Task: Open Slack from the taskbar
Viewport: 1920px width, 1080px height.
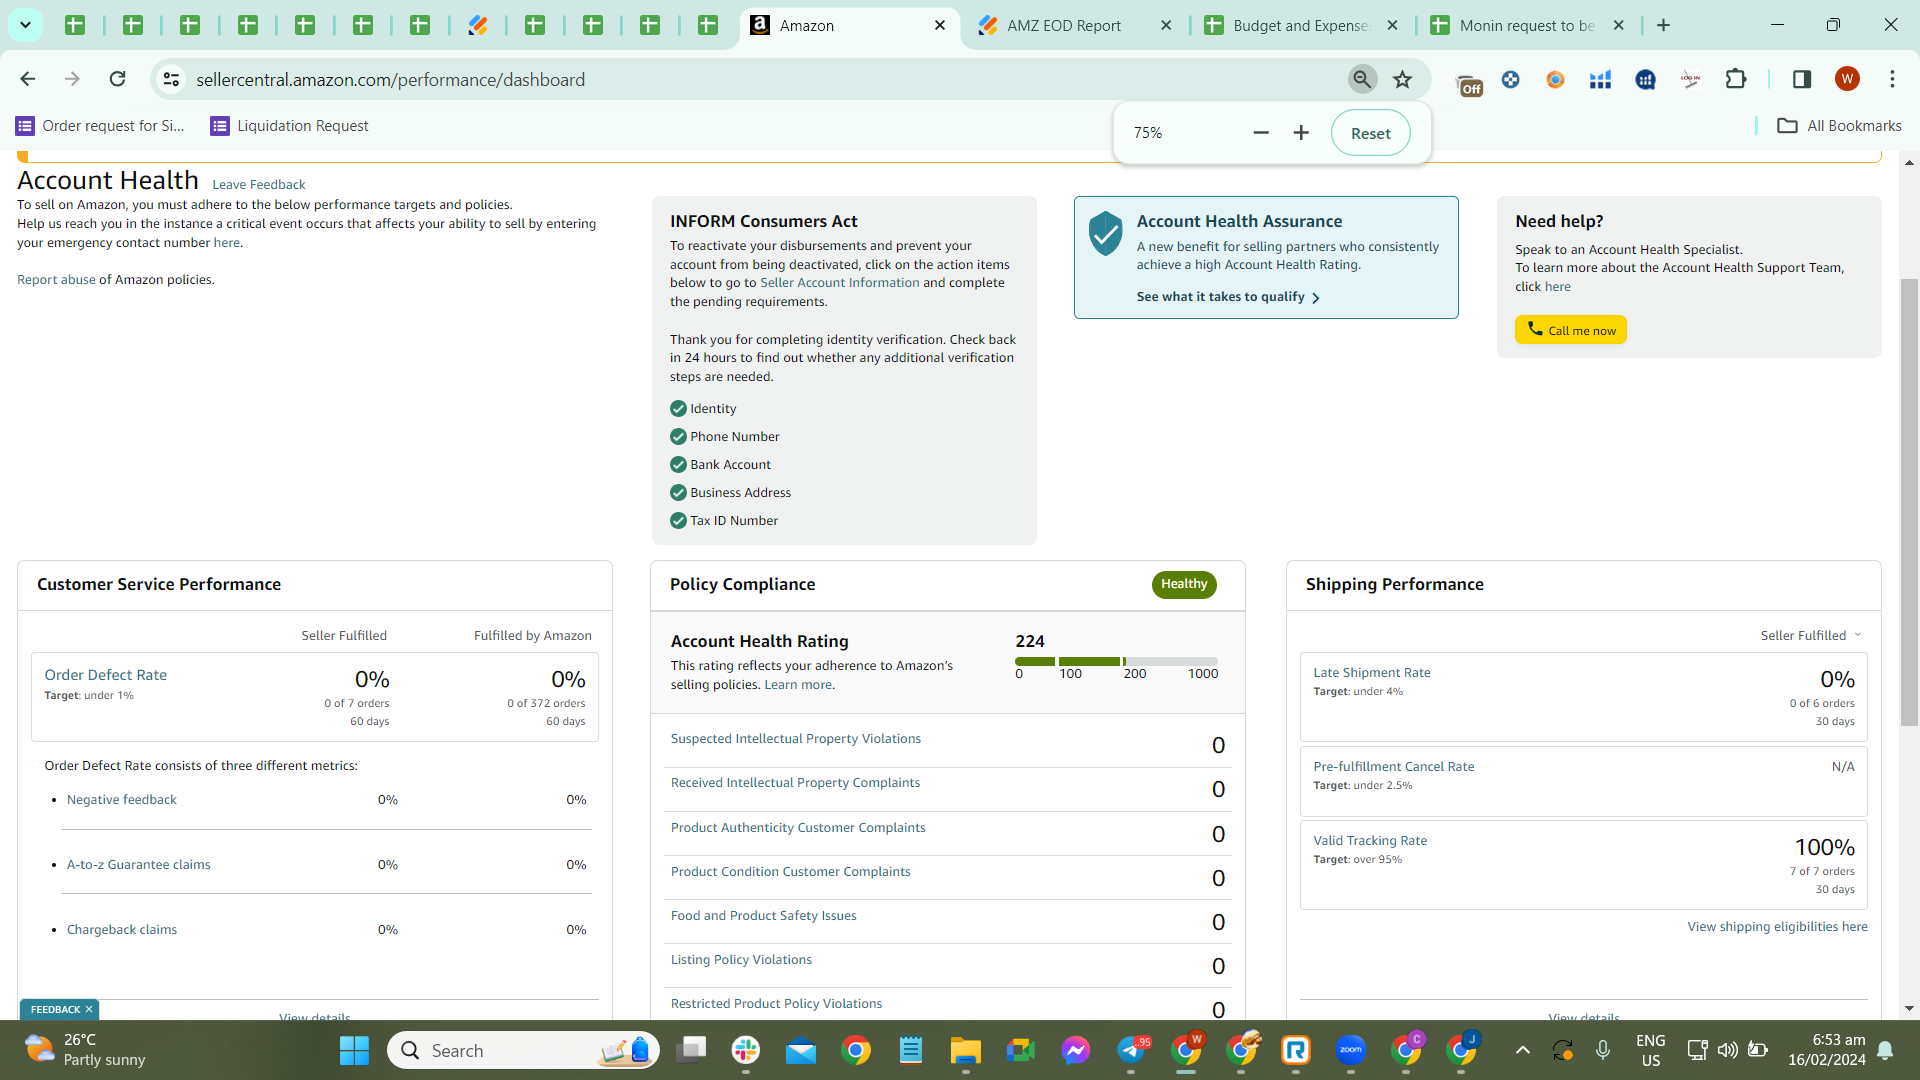Action: [x=745, y=1050]
